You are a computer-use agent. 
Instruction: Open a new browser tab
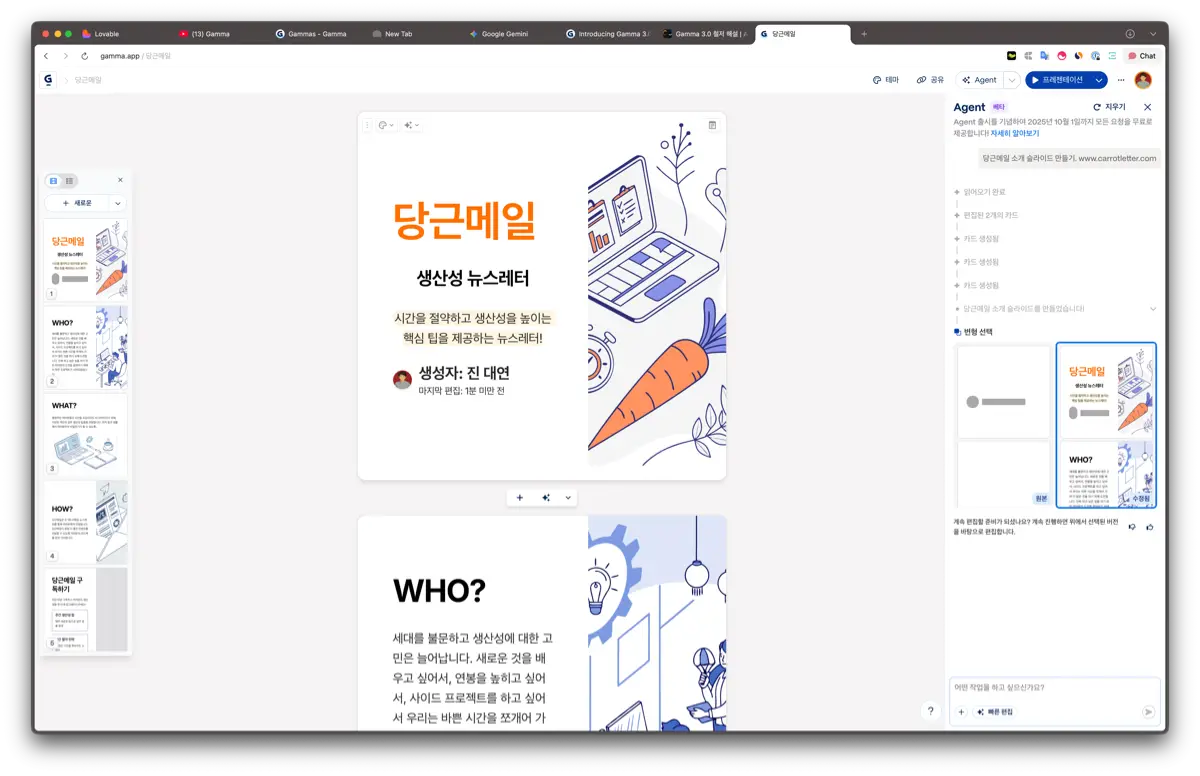click(864, 34)
